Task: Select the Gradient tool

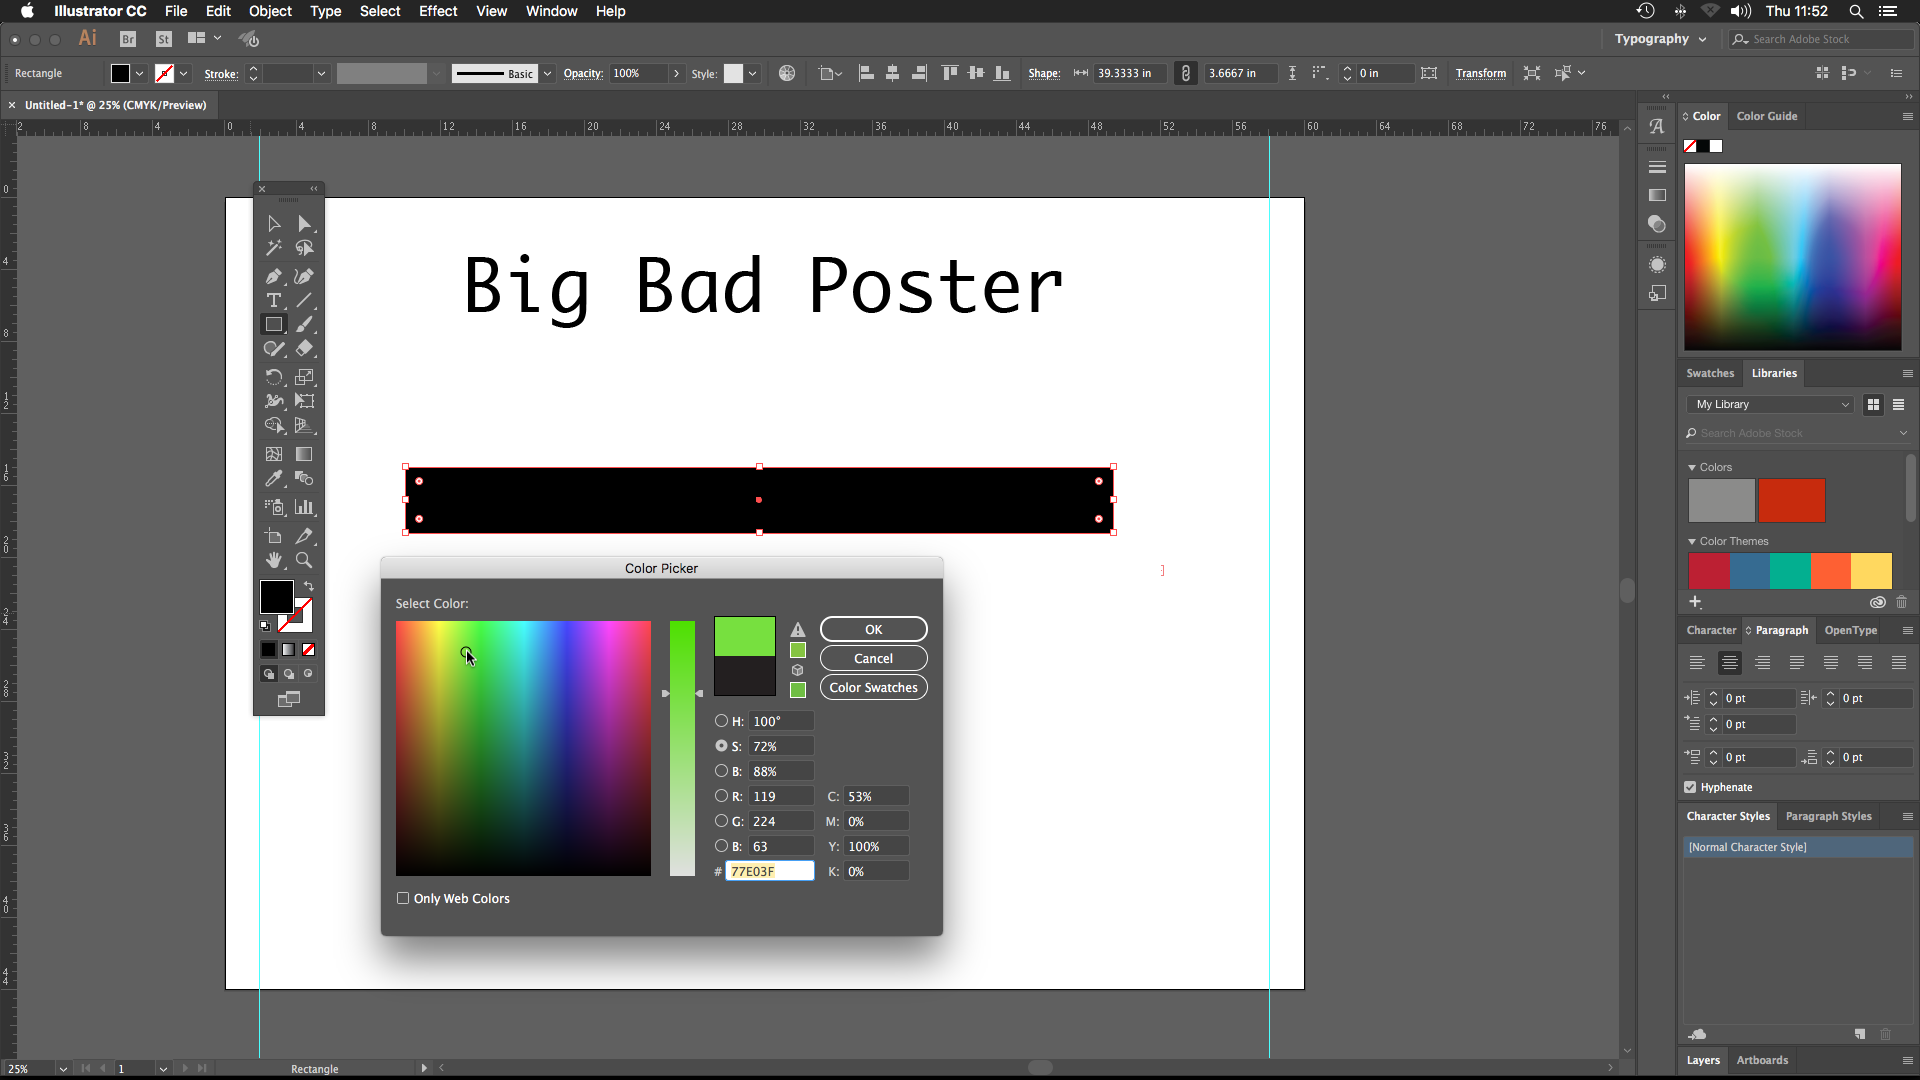Action: point(304,454)
